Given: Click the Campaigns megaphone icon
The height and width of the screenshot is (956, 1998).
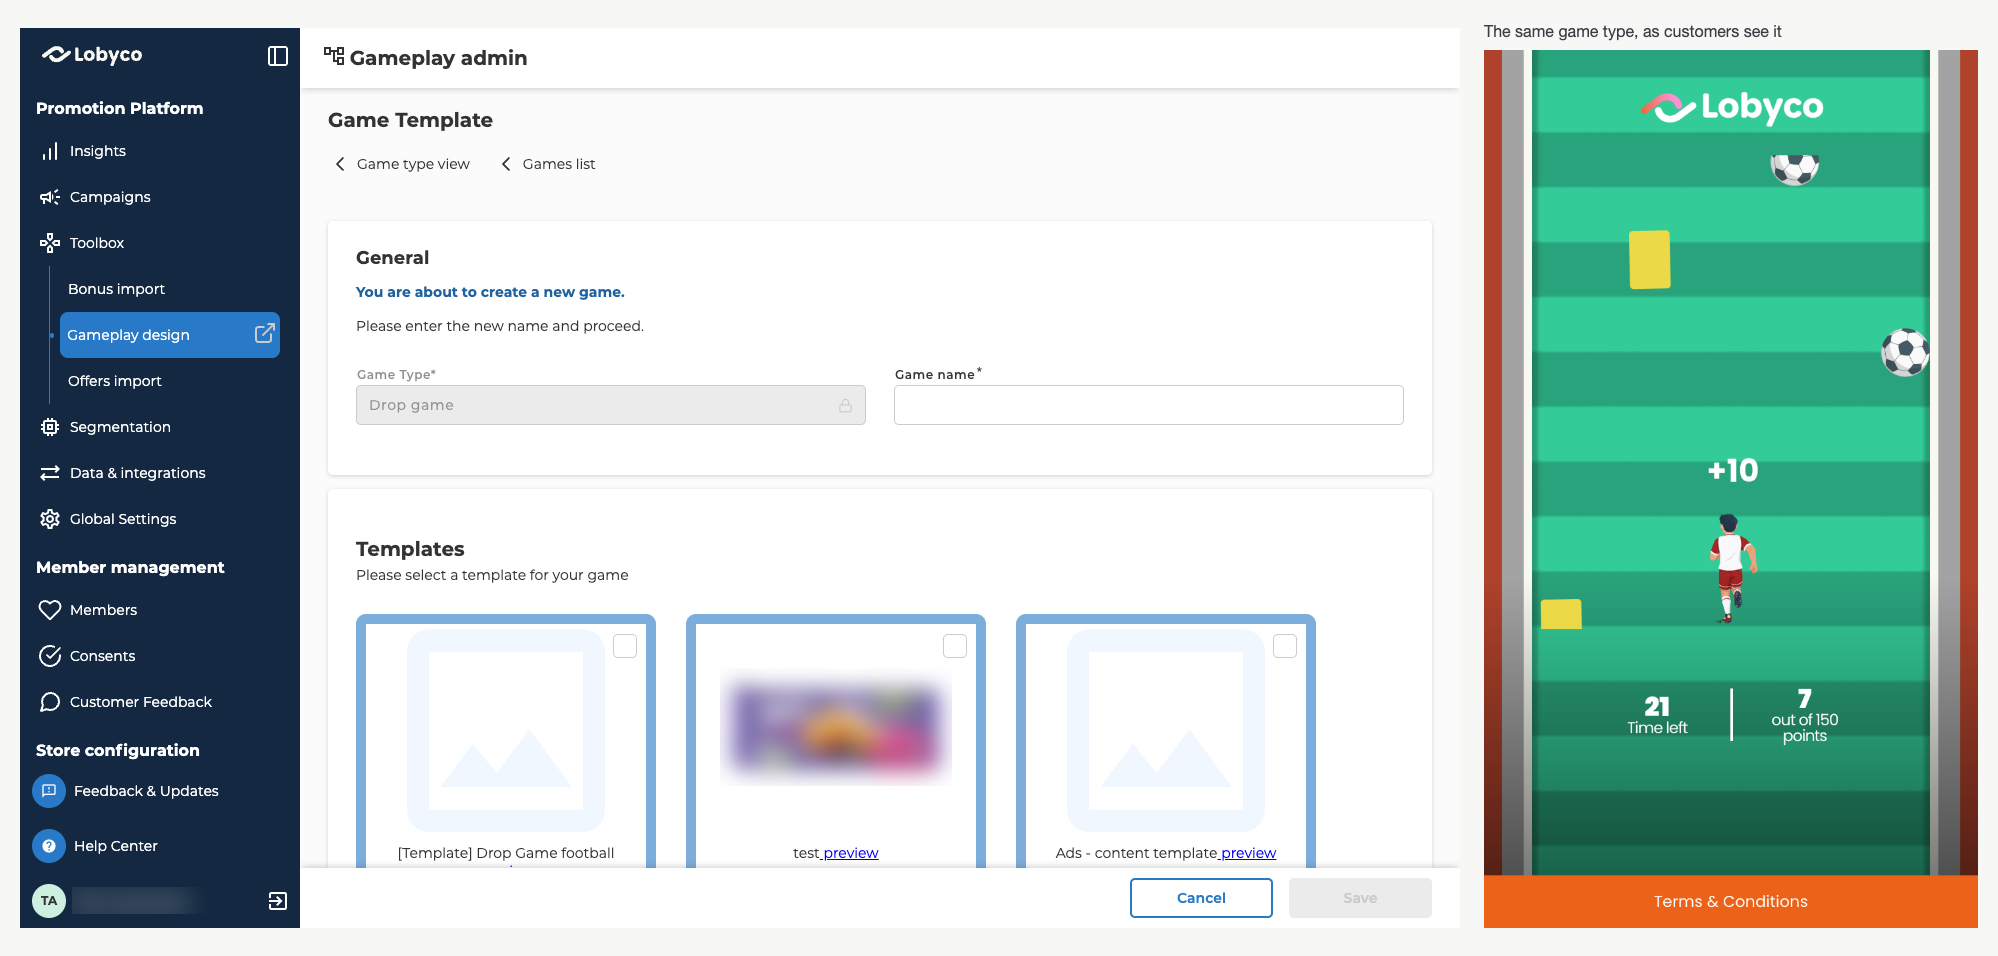Looking at the screenshot, I should click(50, 197).
